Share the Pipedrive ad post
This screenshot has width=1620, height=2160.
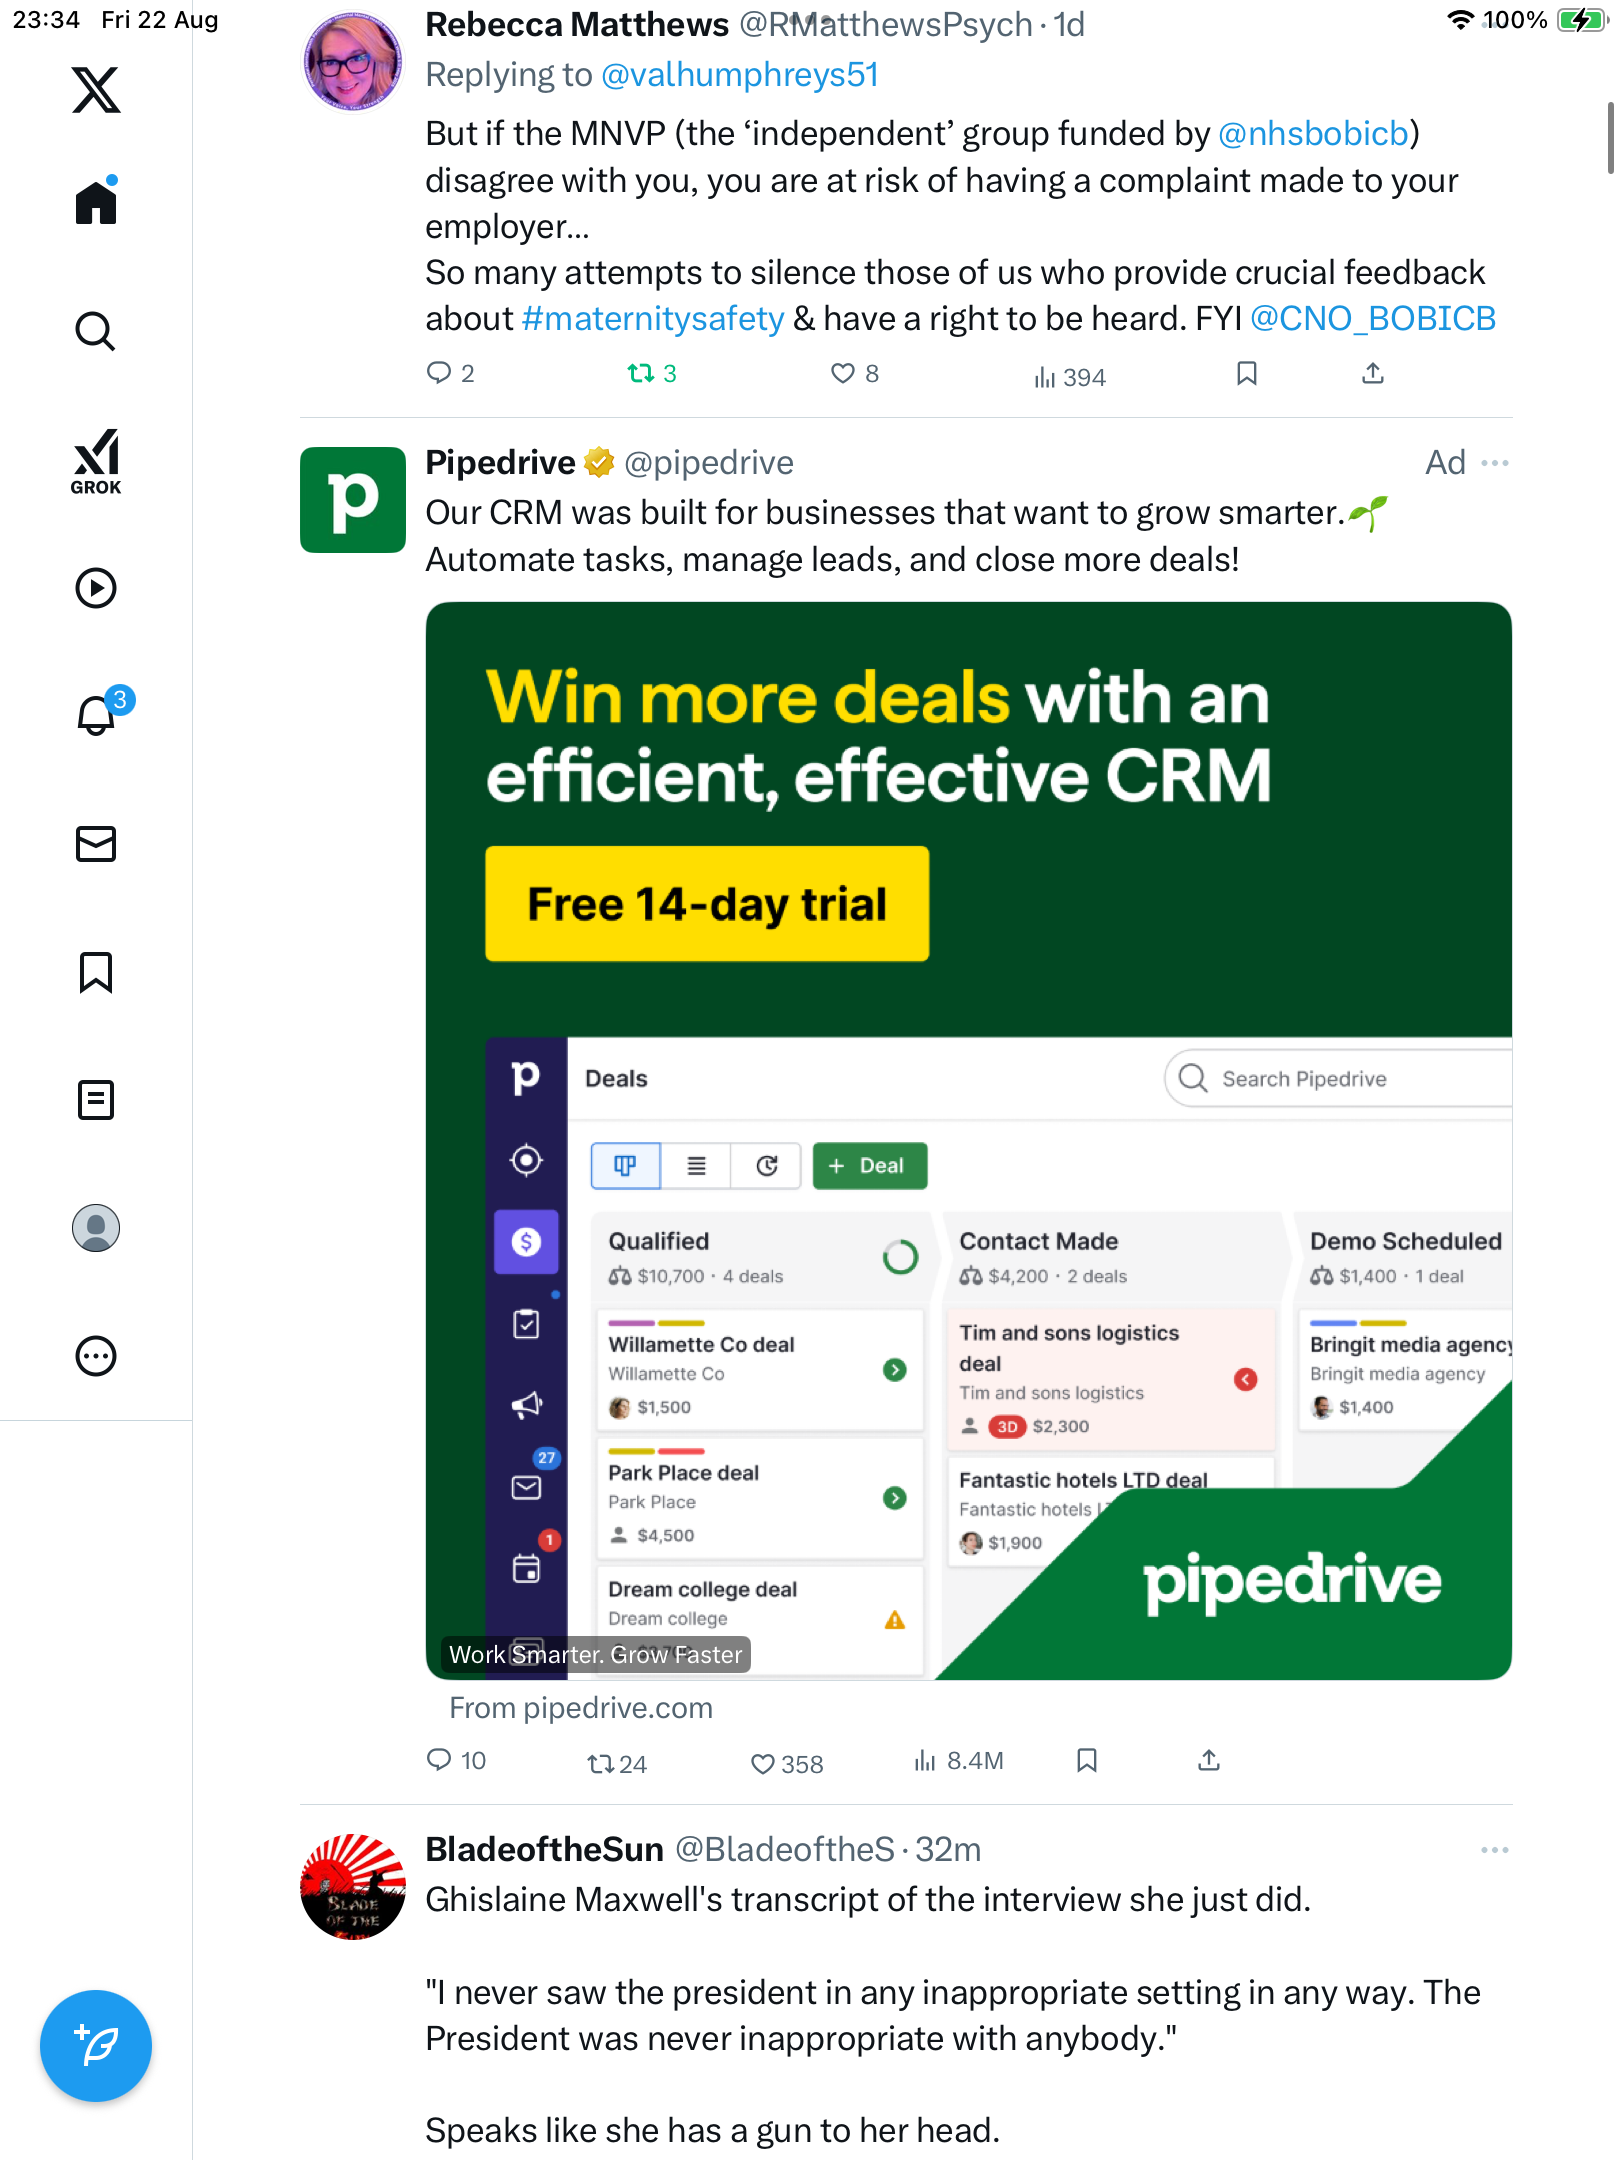(1209, 1761)
